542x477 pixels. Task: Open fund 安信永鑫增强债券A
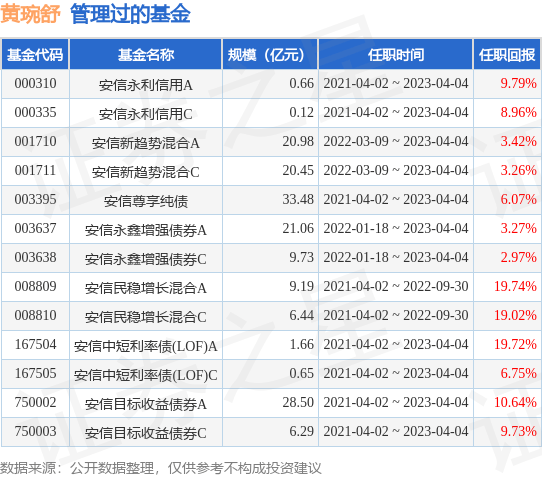pyautogui.click(x=146, y=230)
